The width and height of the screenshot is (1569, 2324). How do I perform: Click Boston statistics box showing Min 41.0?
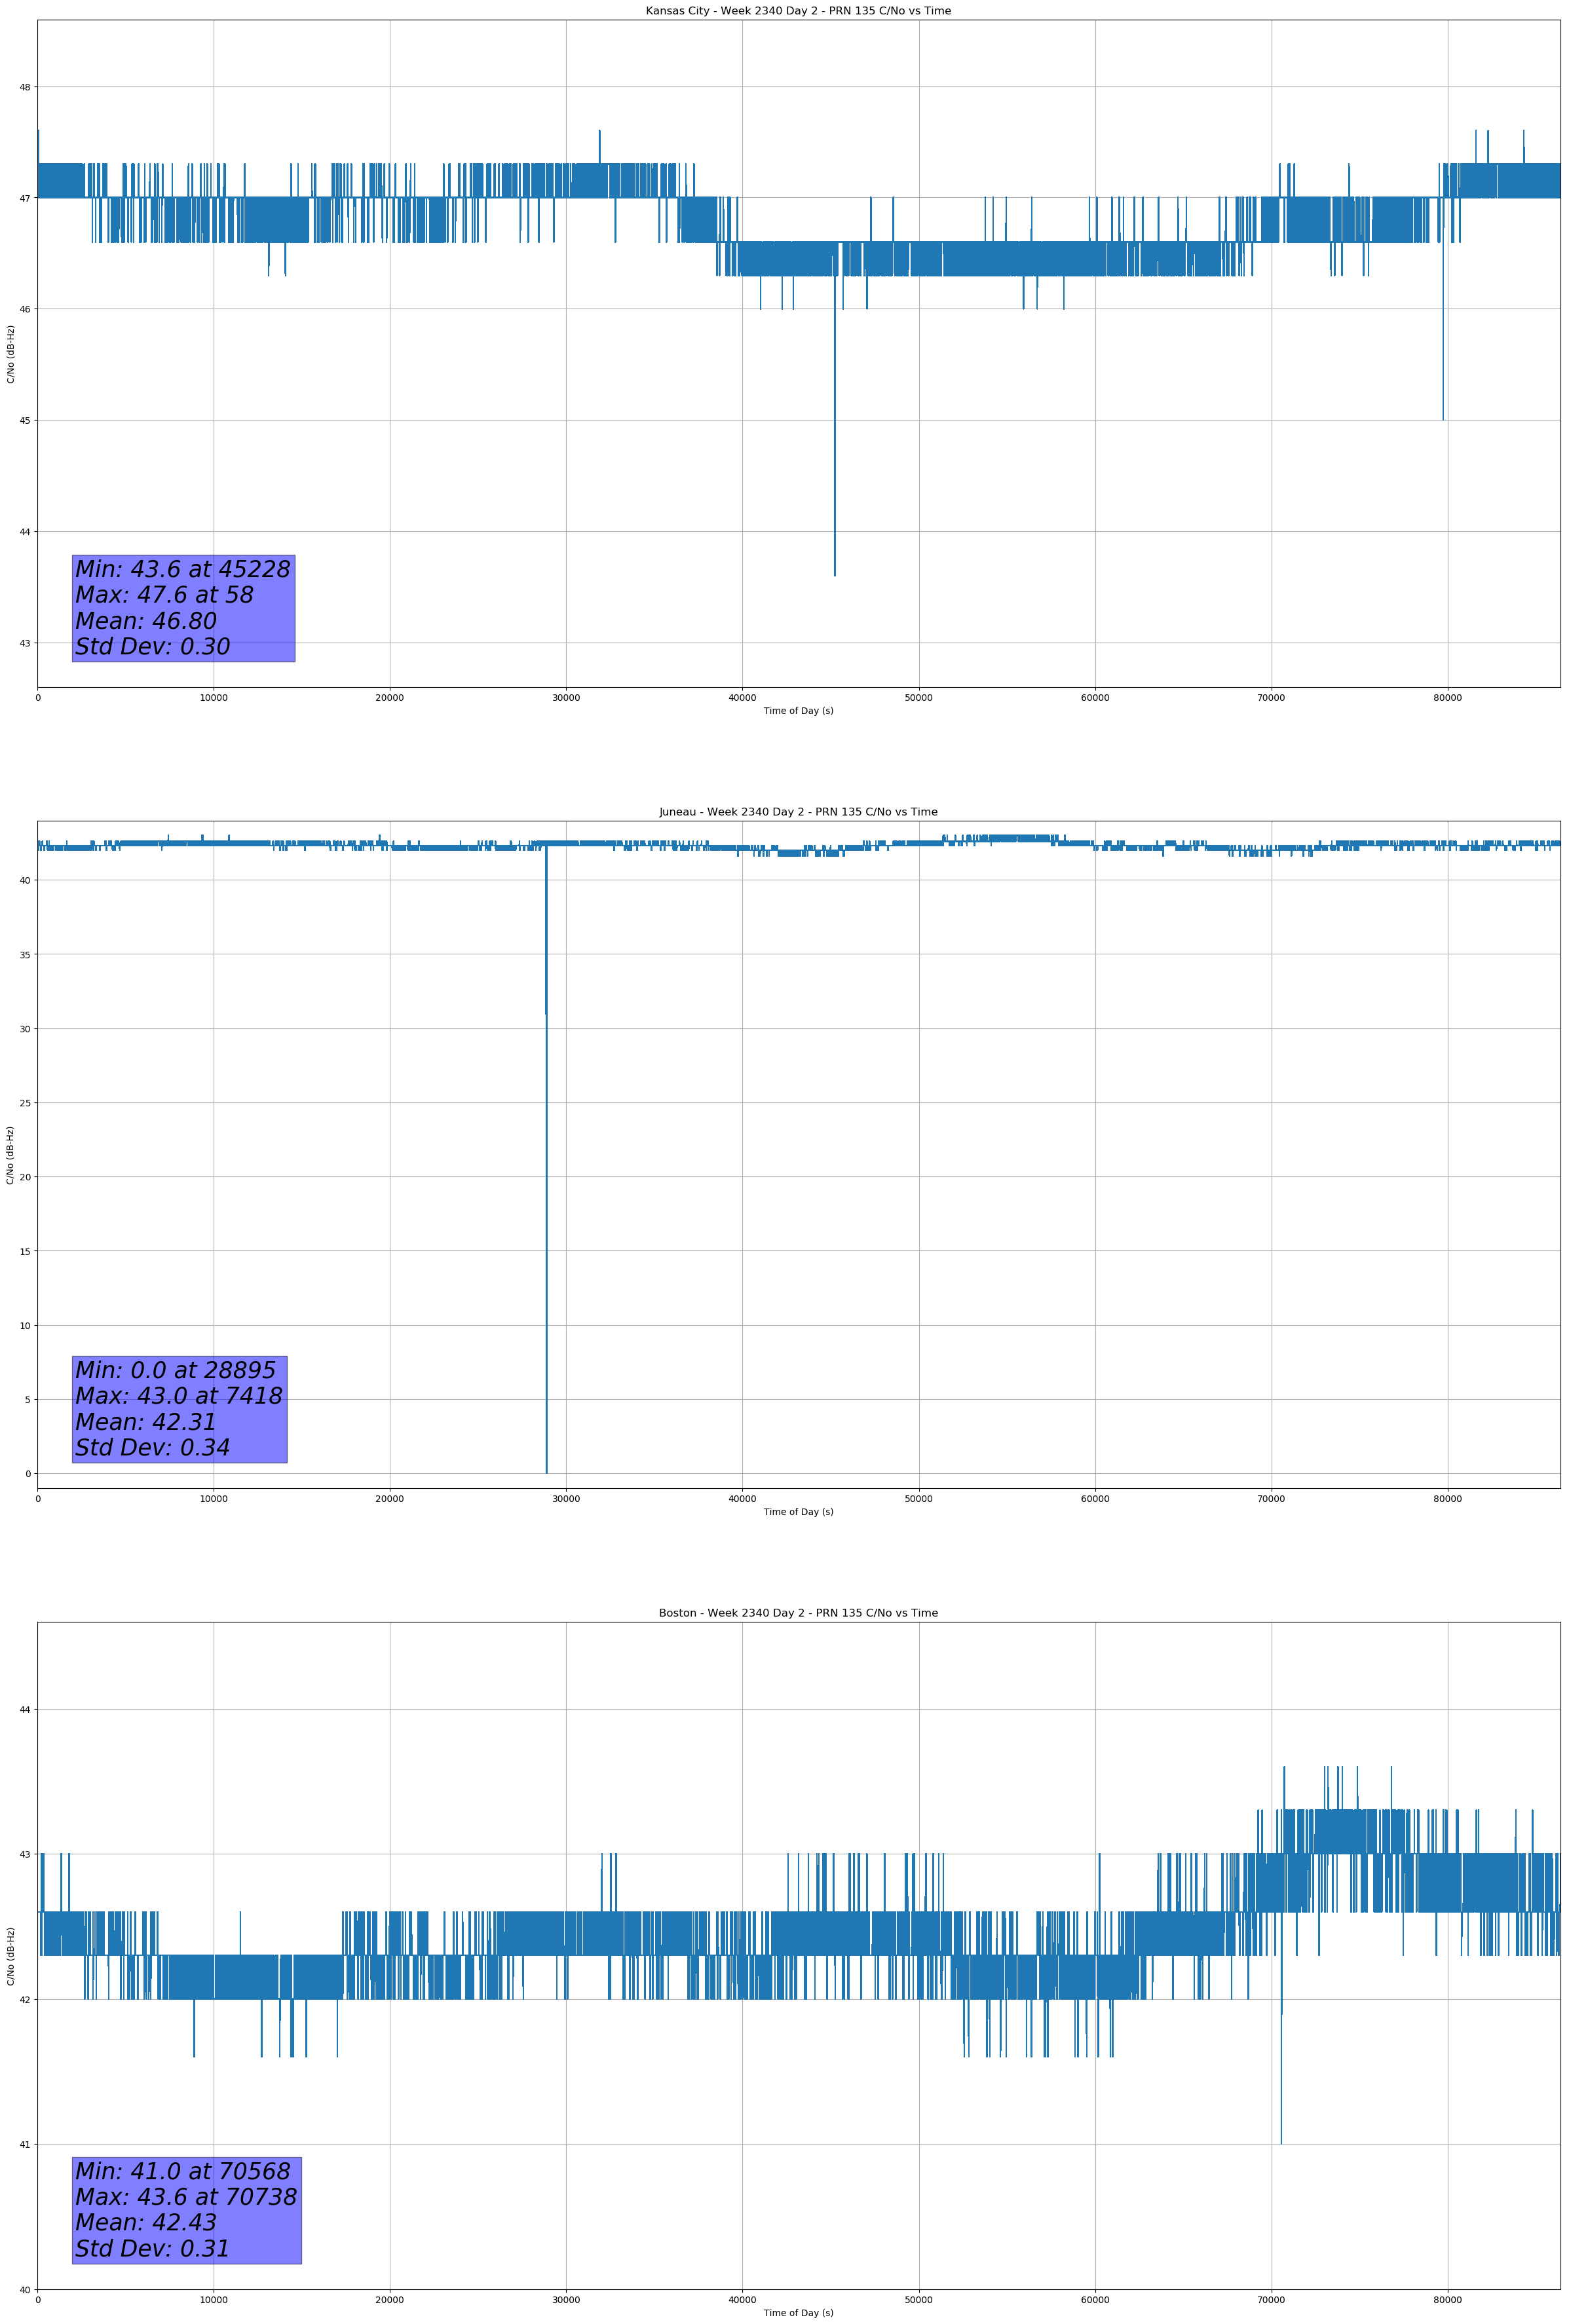coord(186,2210)
